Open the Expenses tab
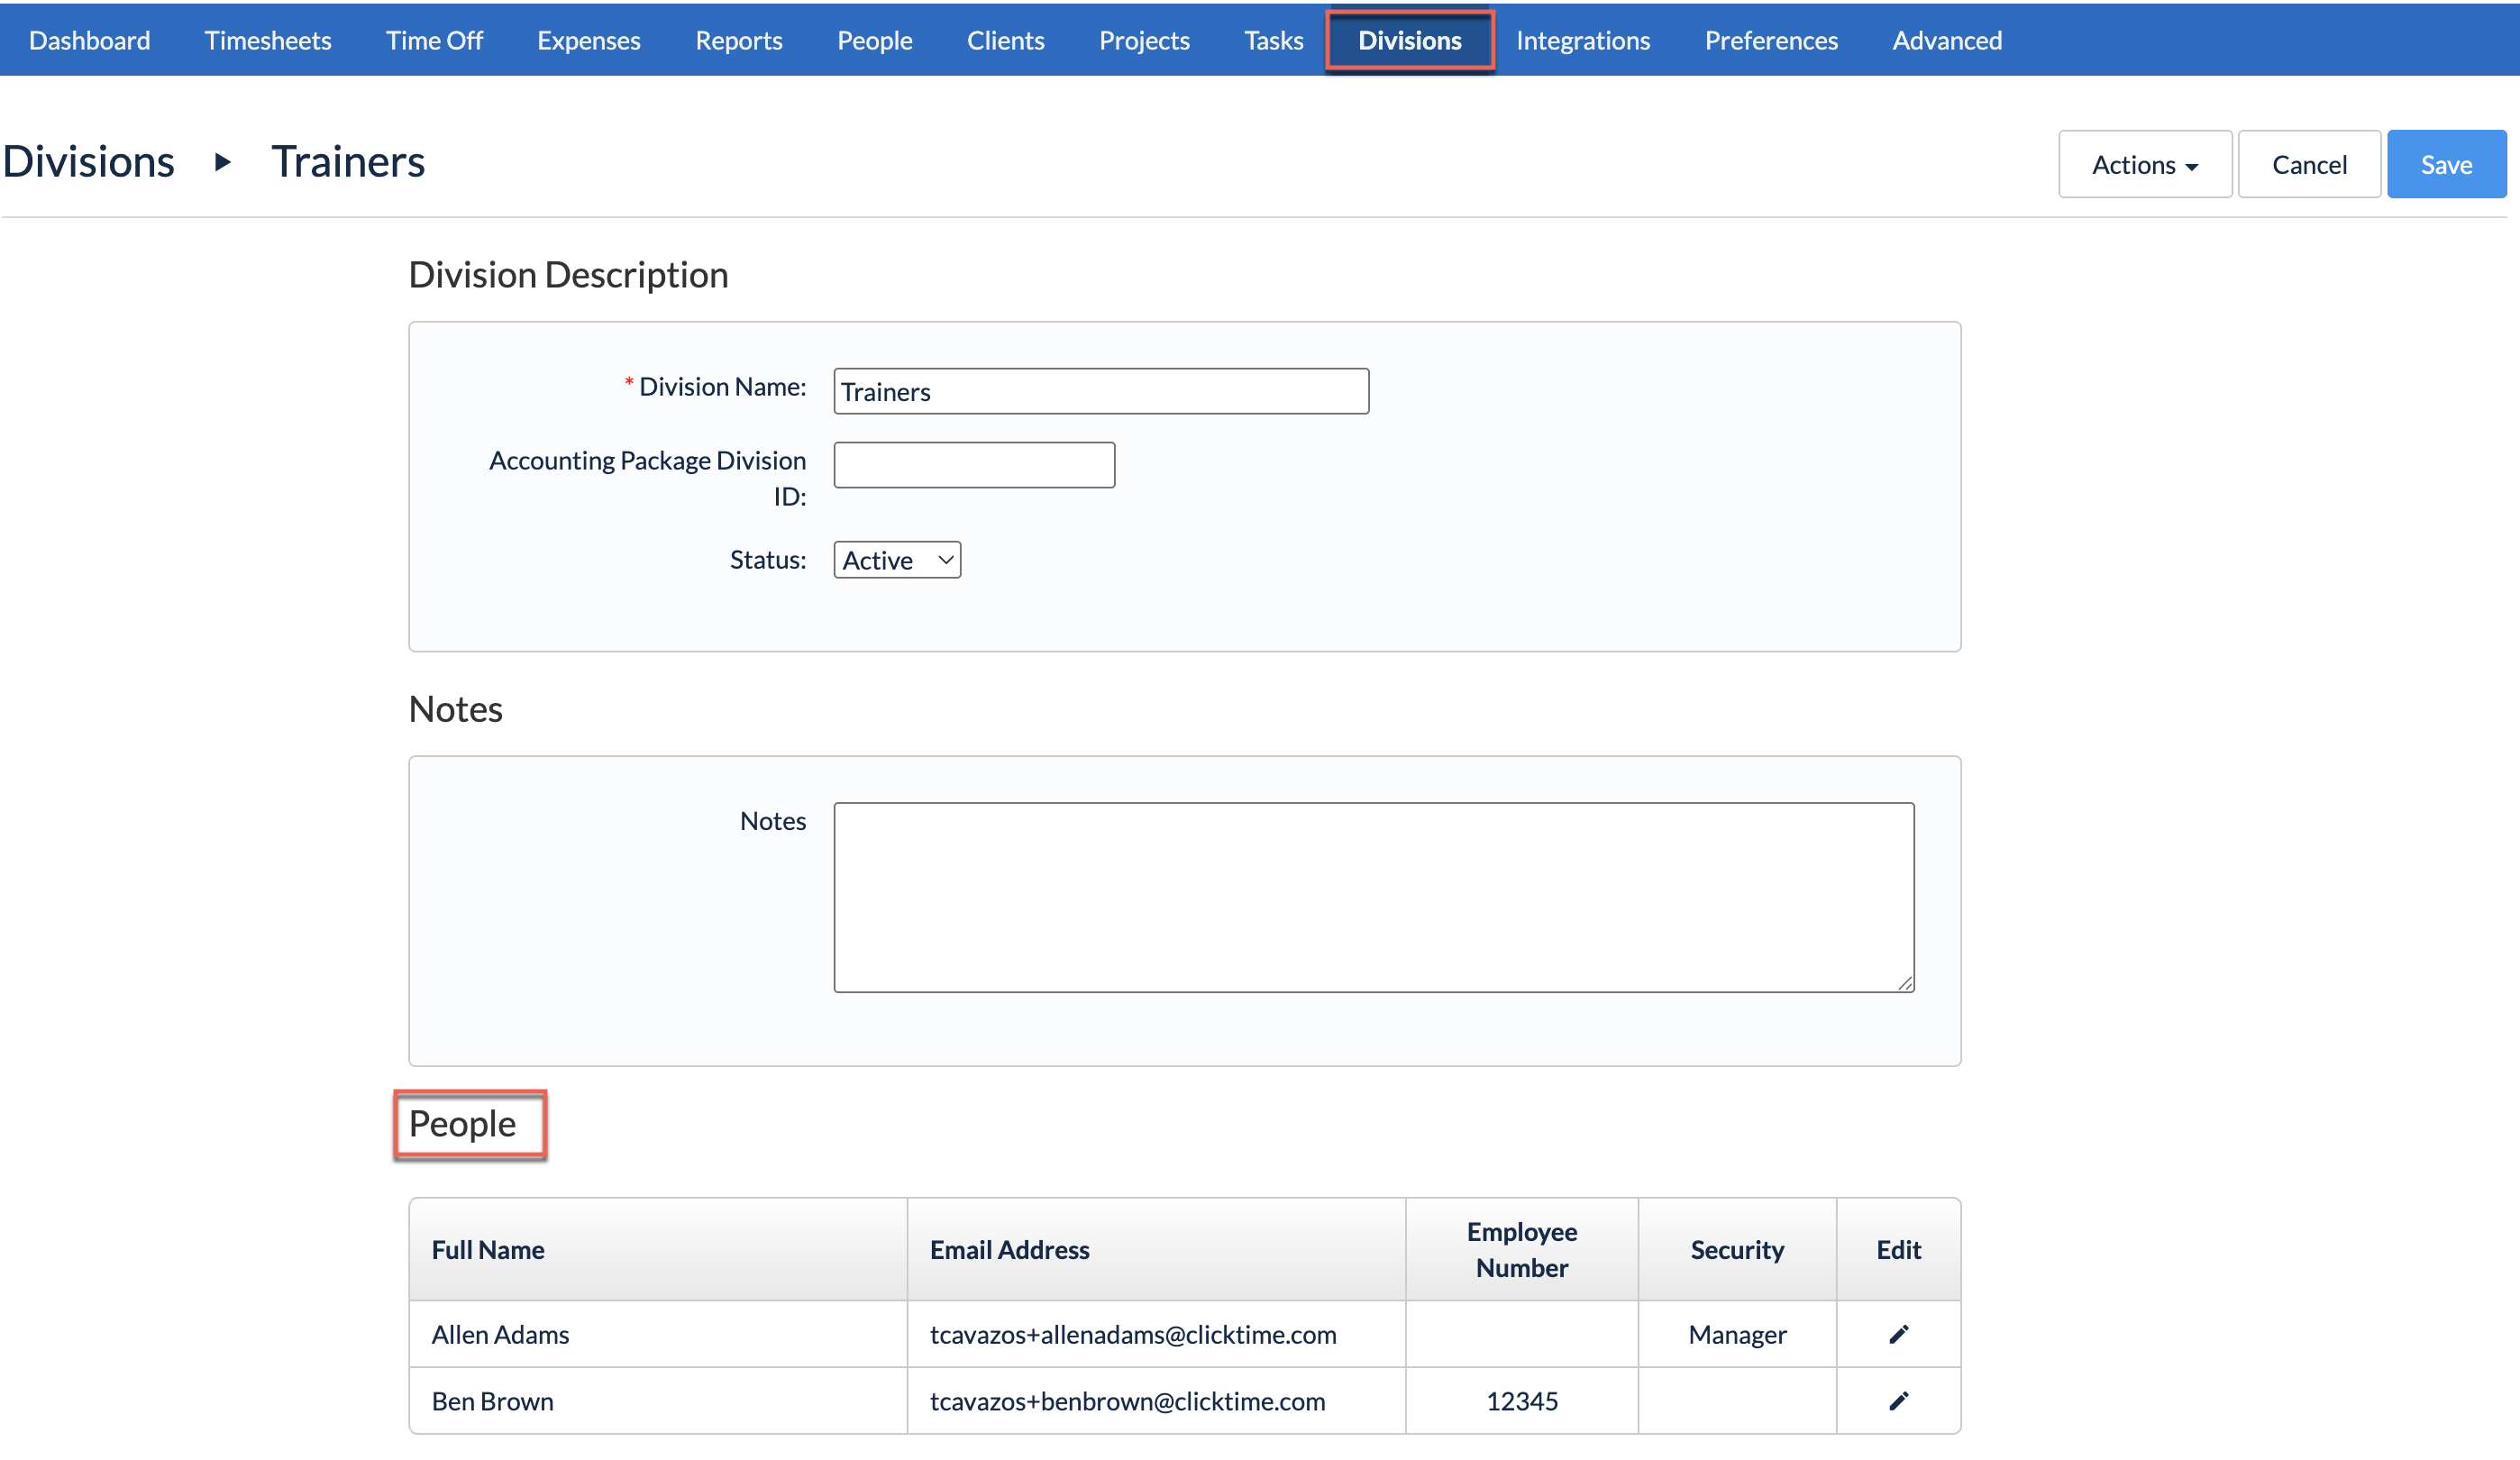This screenshot has width=2520, height=1460. (x=589, y=40)
